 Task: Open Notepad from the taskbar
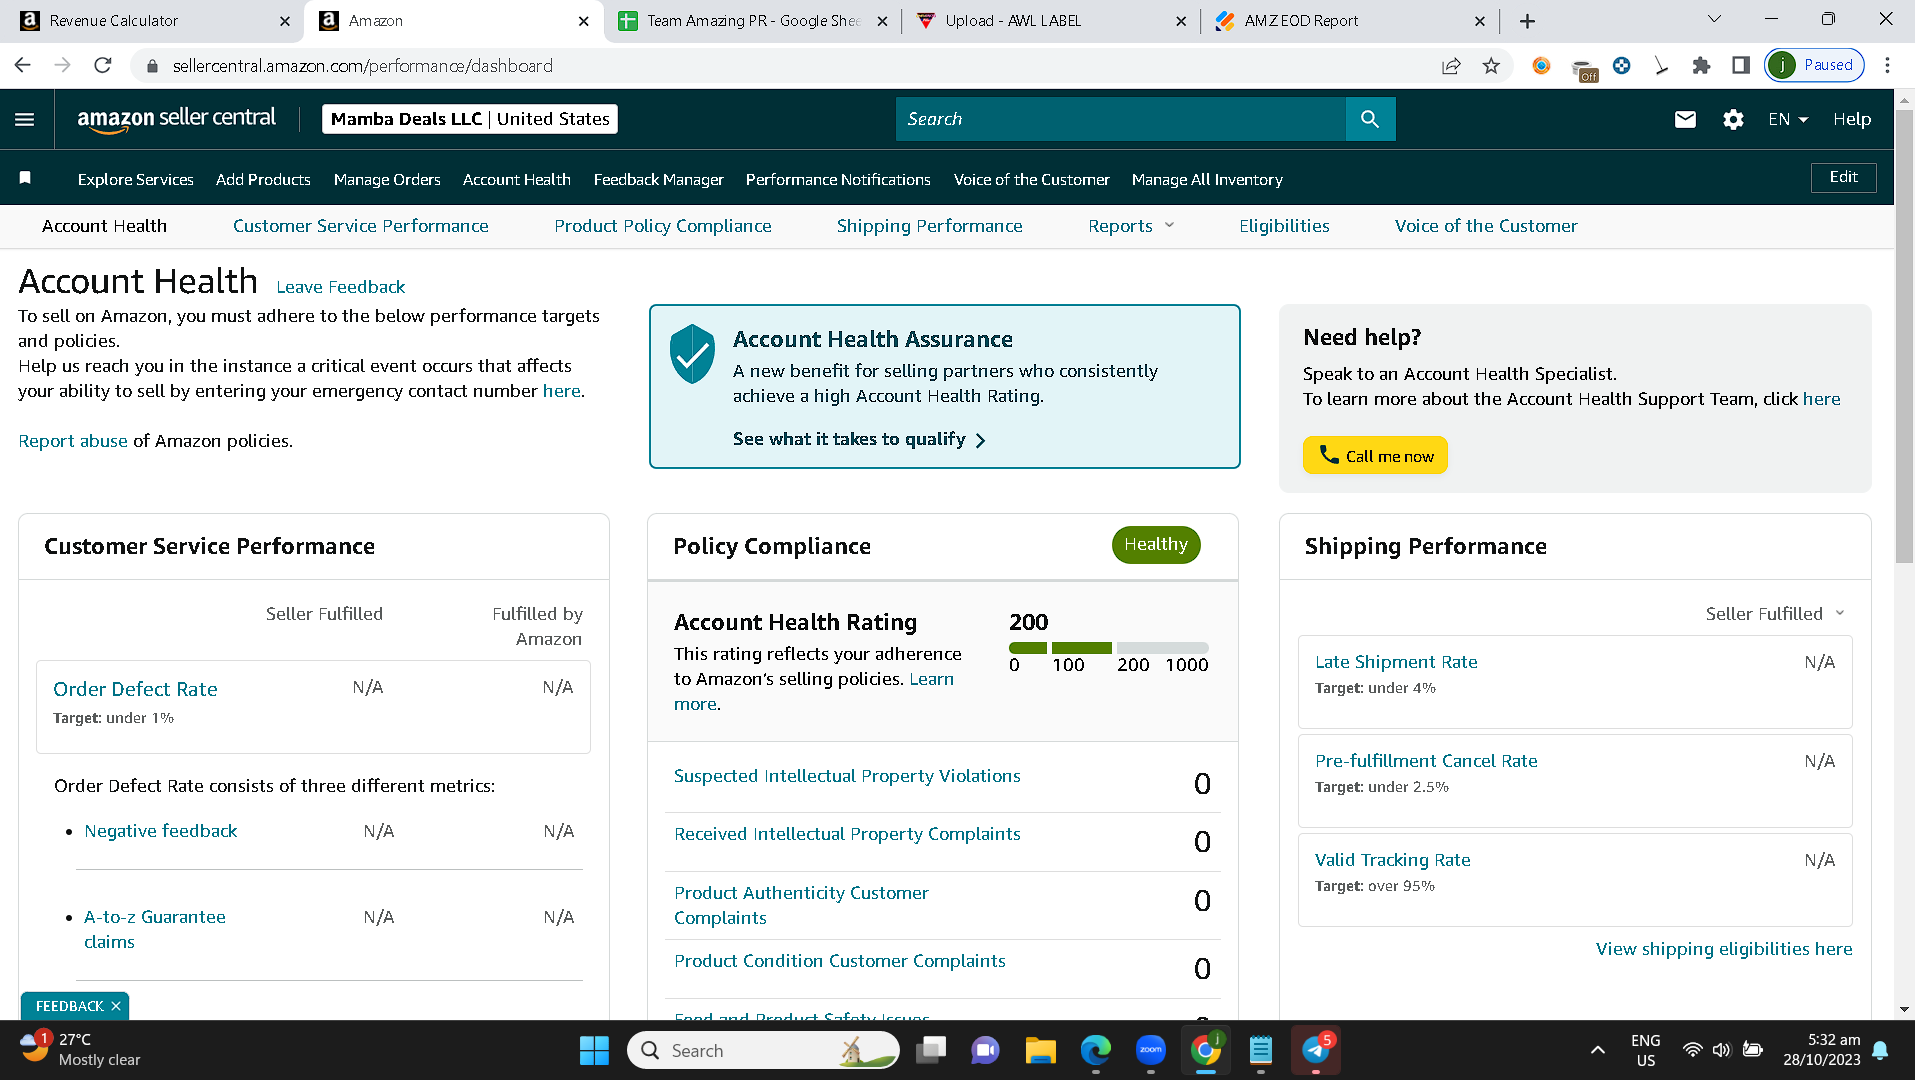(x=1261, y=1050)
